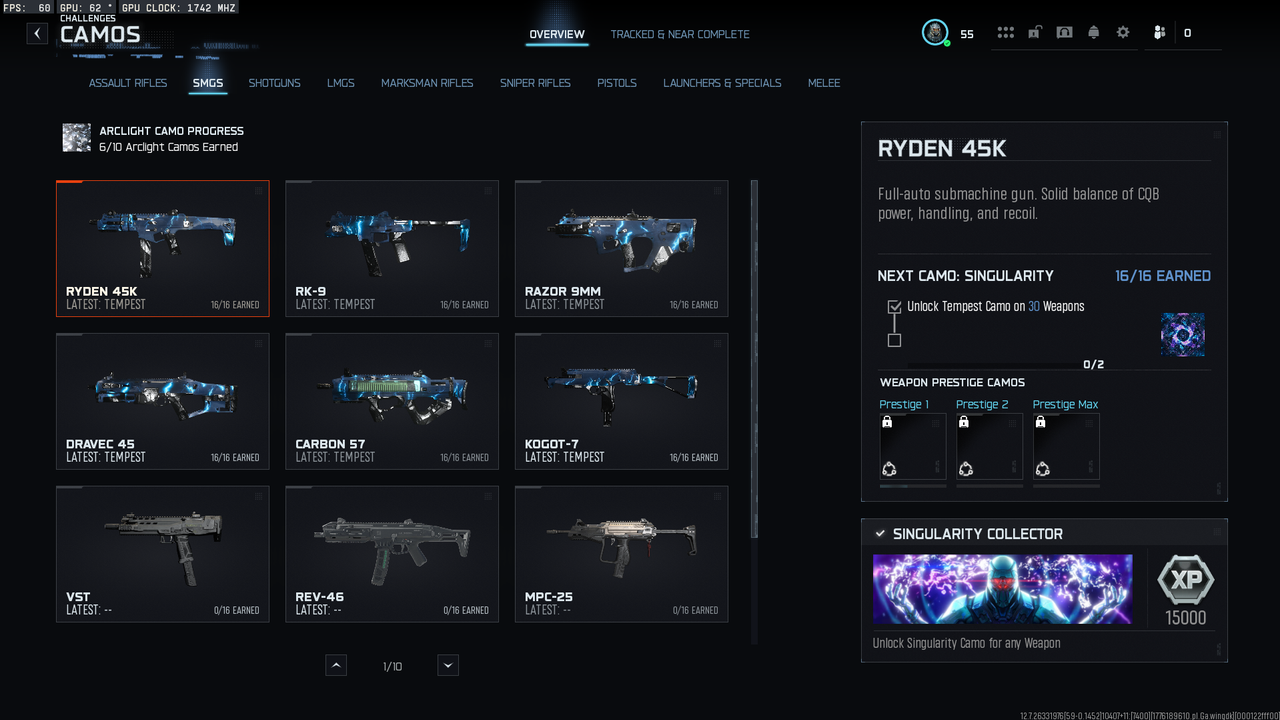
Task: Open the settings gear
Action: coord(1123,33)
